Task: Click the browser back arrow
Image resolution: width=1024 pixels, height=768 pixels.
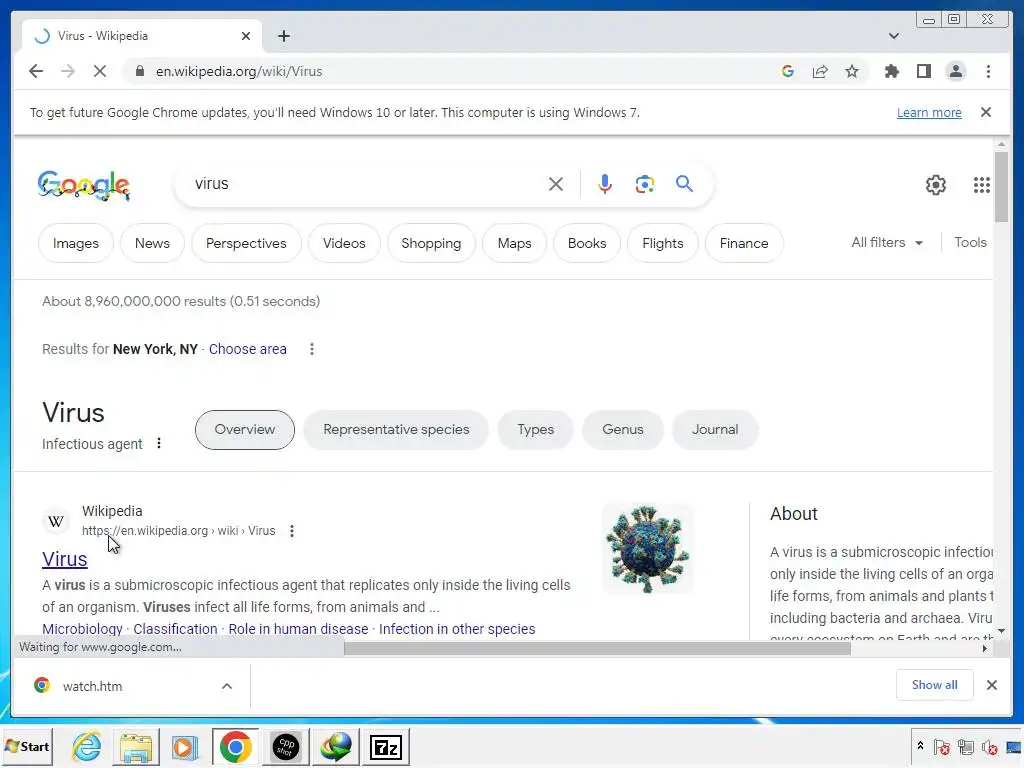Action: coord(36,71)
